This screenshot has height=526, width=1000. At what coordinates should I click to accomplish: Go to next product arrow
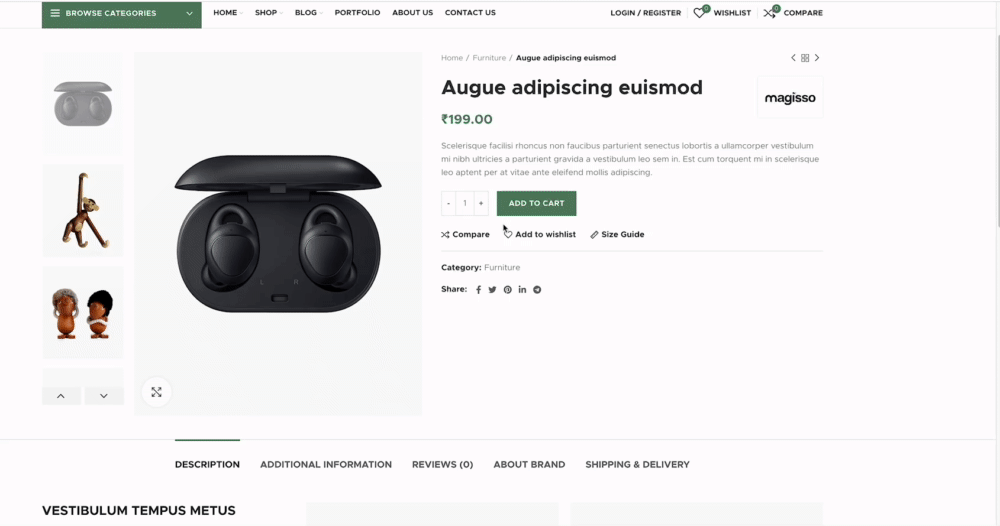[817, 57]
